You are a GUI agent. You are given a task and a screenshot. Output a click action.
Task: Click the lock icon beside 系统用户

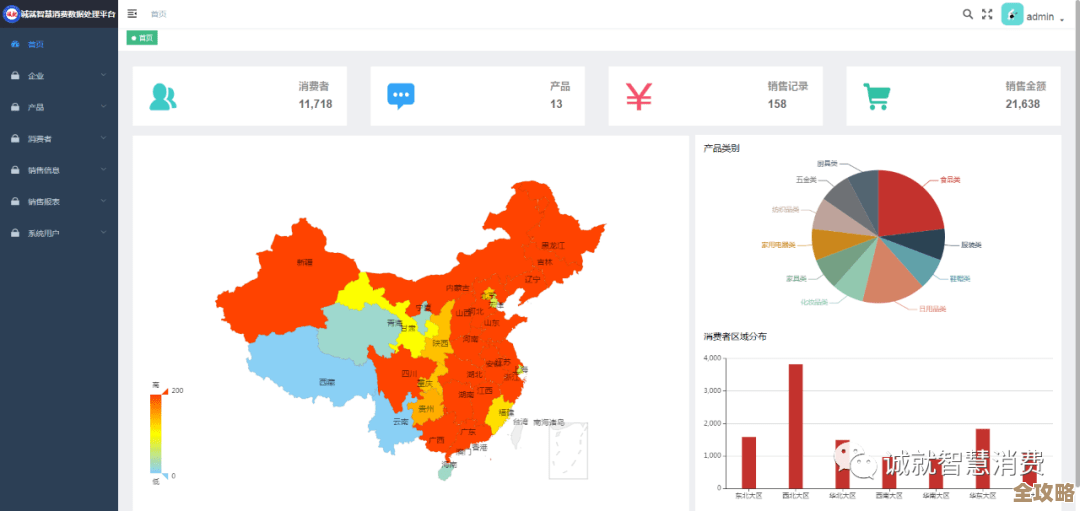point(15,233)
